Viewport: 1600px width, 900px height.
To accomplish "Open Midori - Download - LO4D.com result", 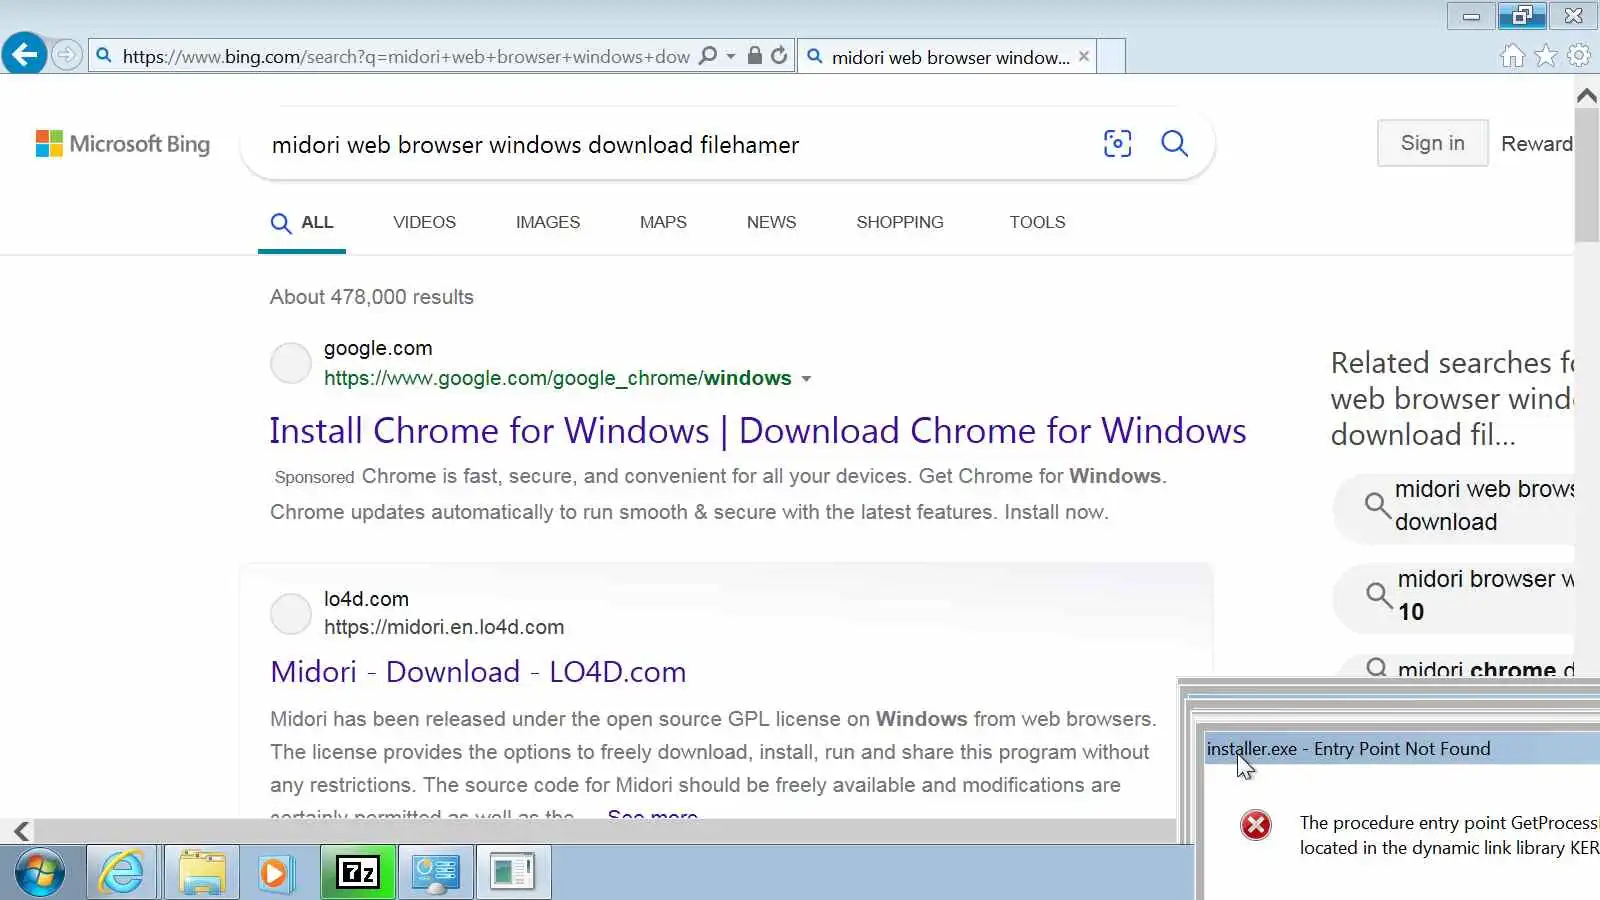I will (478, 671).
